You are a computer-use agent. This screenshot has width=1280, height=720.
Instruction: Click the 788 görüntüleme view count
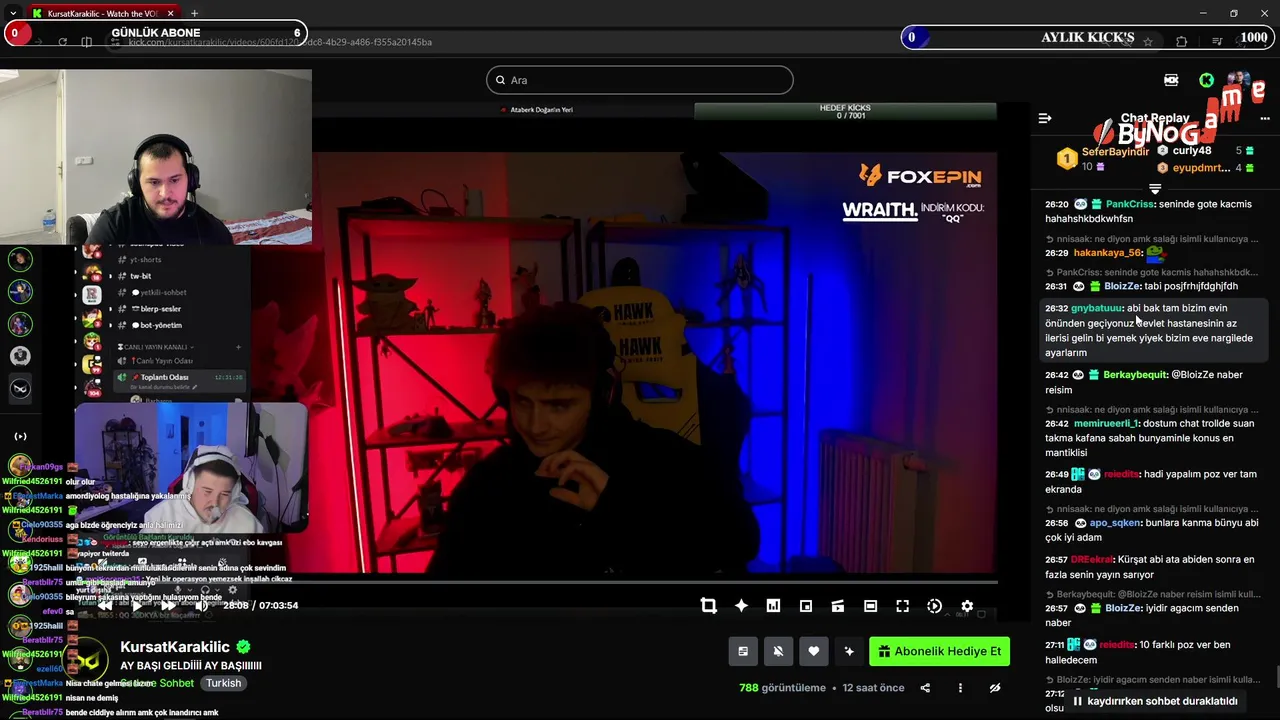pos(782,688)
